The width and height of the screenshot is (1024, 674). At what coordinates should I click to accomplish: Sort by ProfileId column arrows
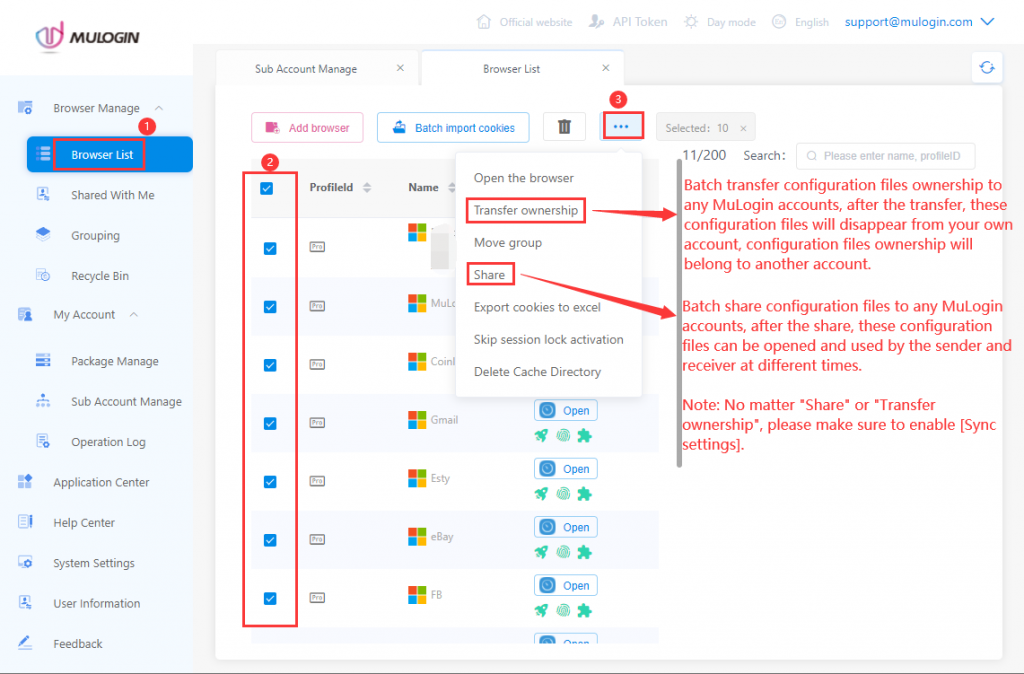(367, 187)
